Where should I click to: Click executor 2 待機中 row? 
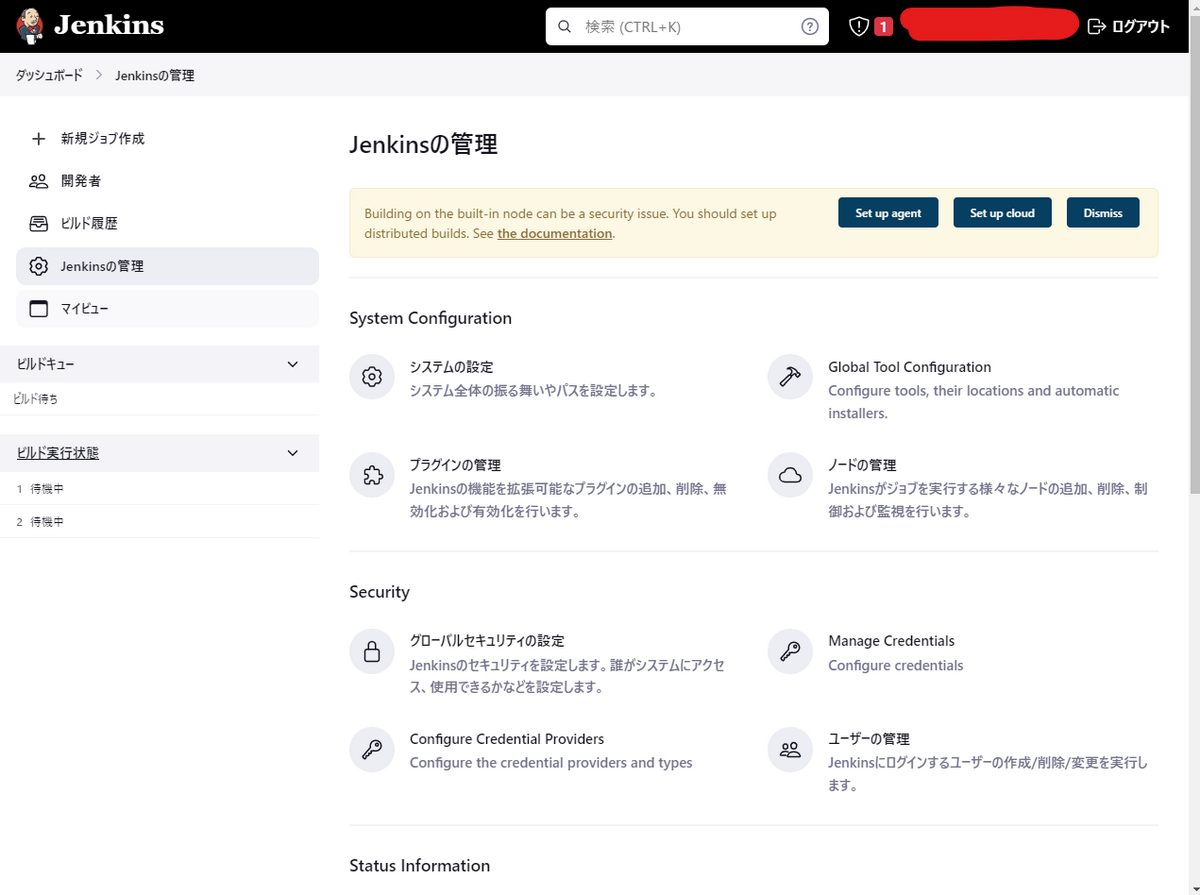[x=160, y=522]
